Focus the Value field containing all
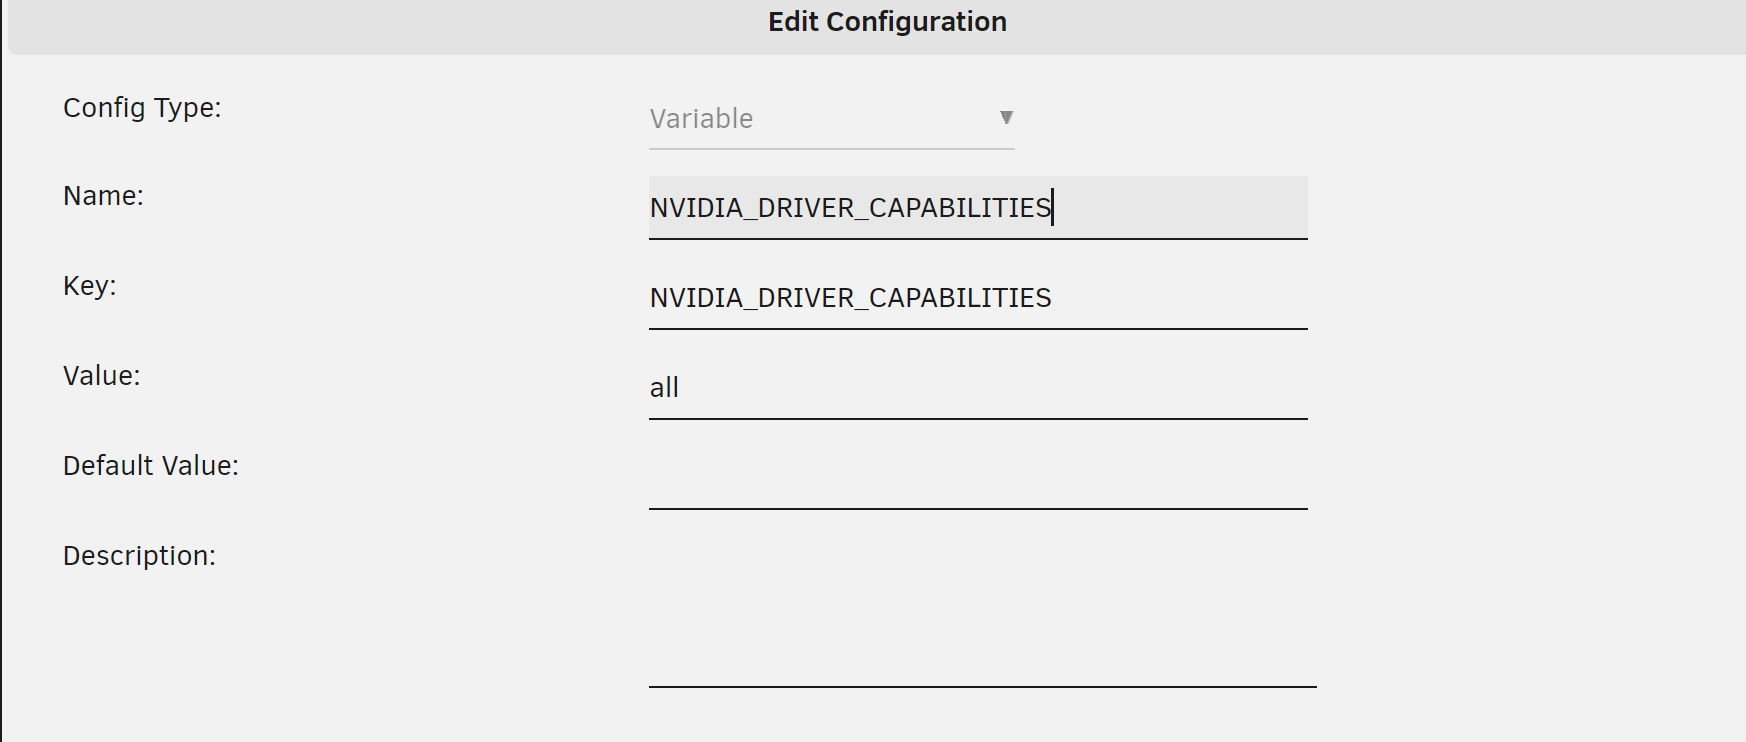Image resolution: width=1746 pixels, height=742 pixels. pyautogui.click(x=978, y=388)
